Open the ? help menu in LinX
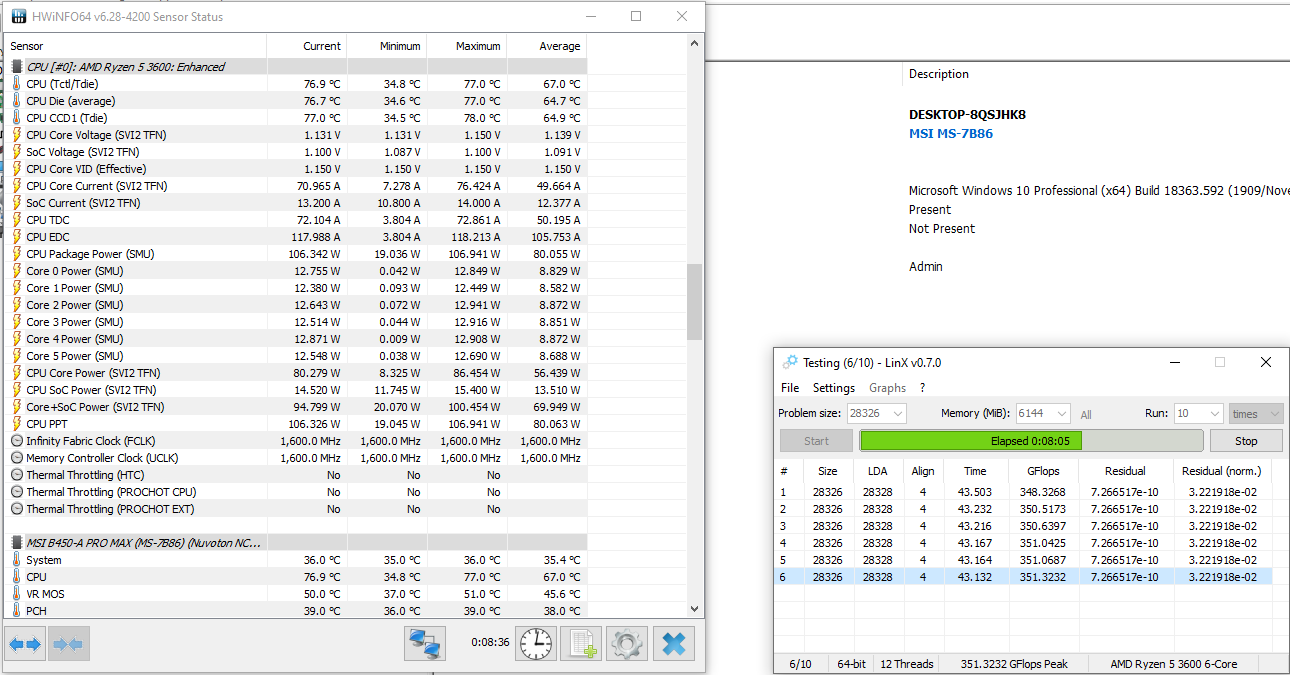 point(922,388)
